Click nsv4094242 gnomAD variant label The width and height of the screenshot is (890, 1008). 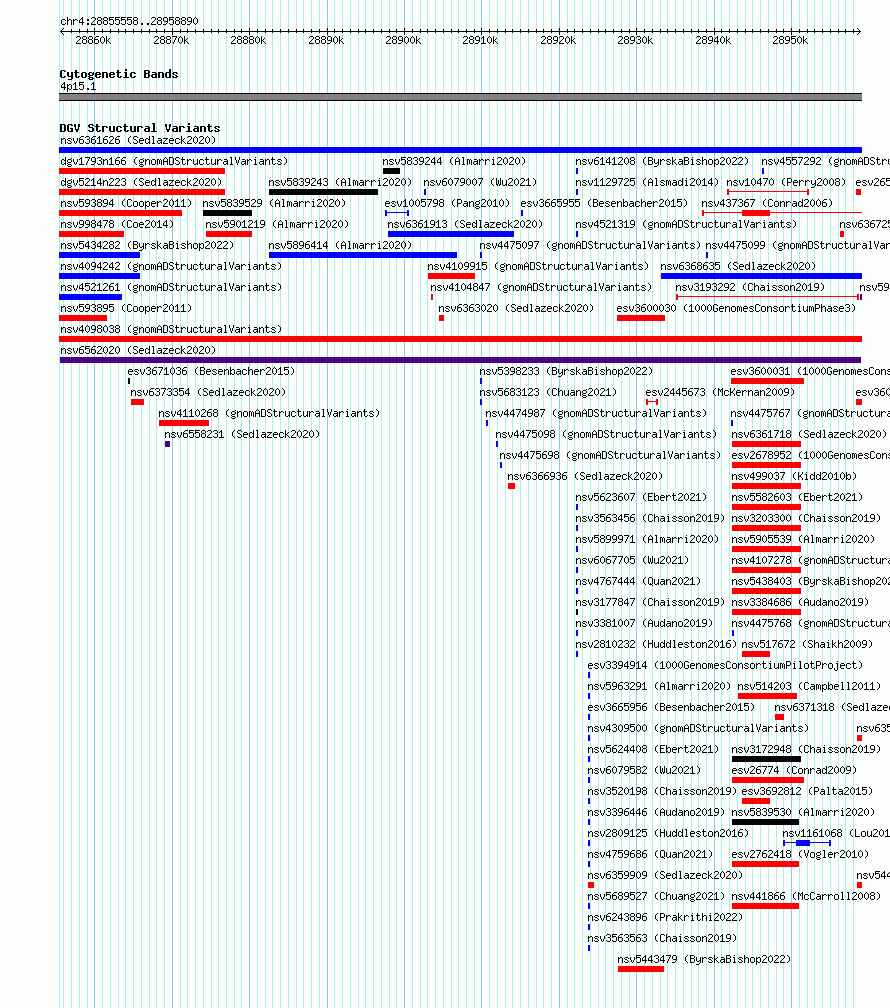(171, 266)
